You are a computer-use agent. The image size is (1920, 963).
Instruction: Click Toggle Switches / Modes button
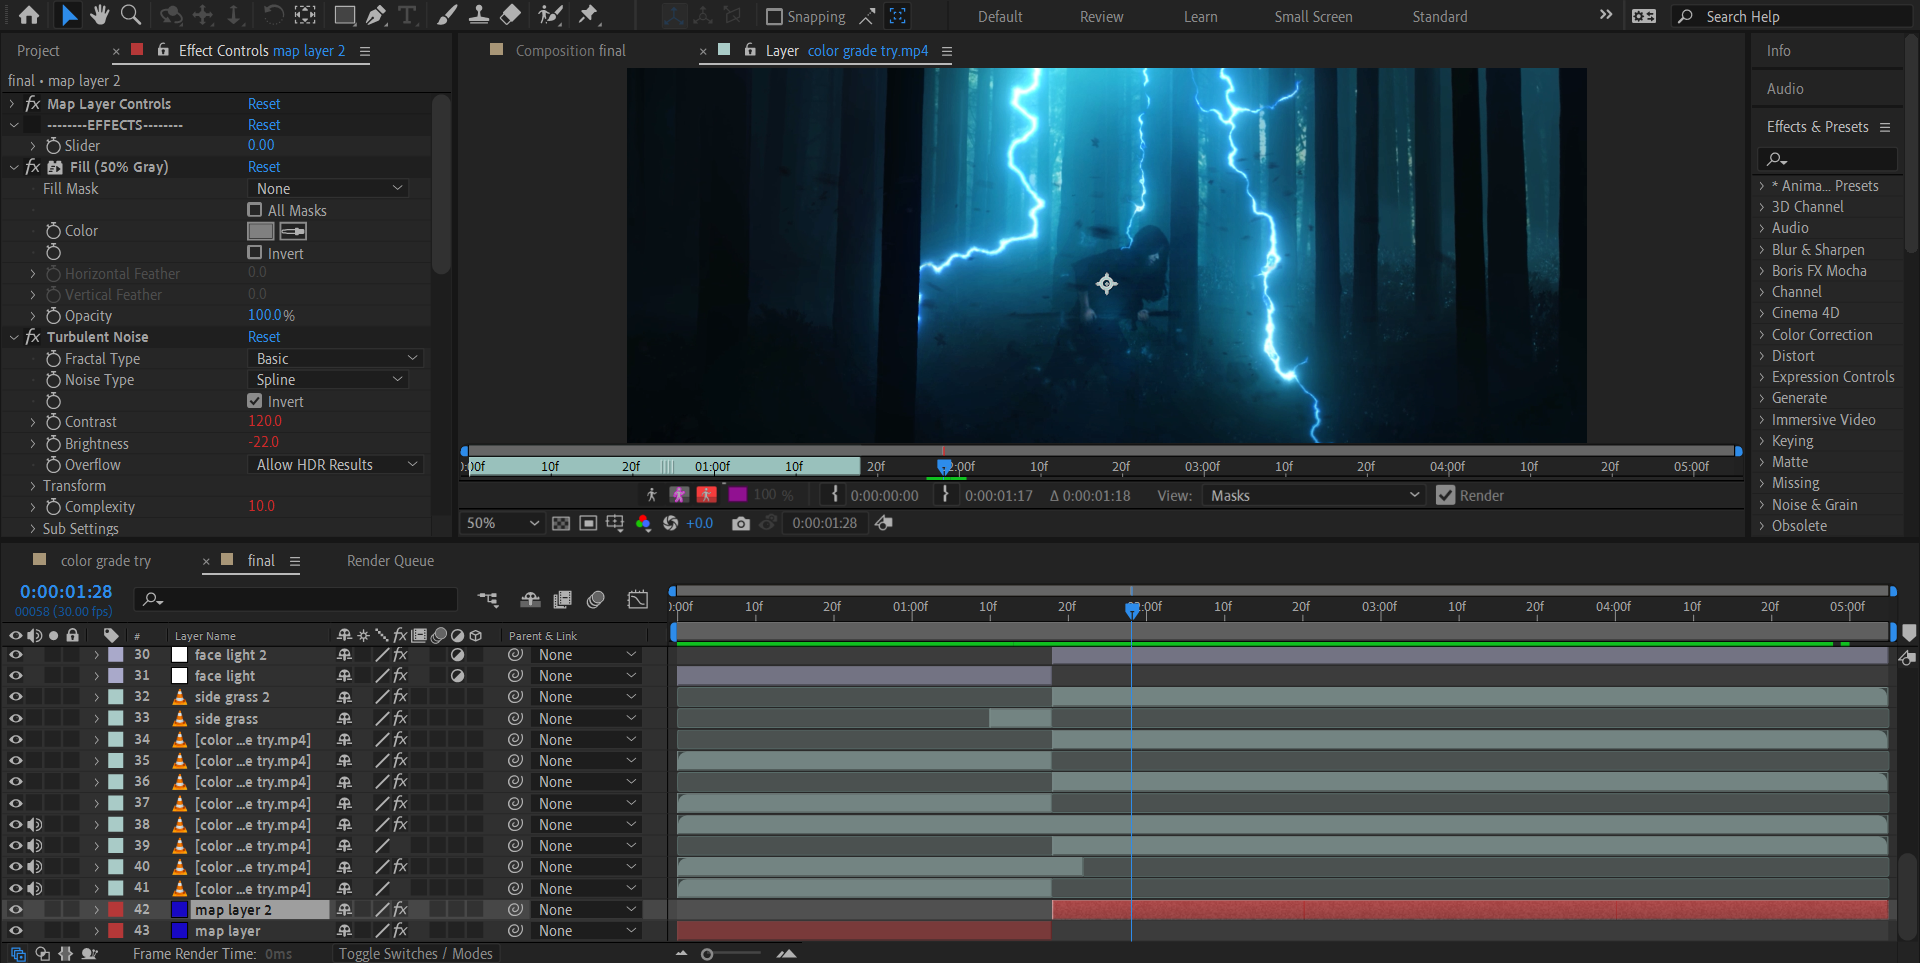click(415, 953)
